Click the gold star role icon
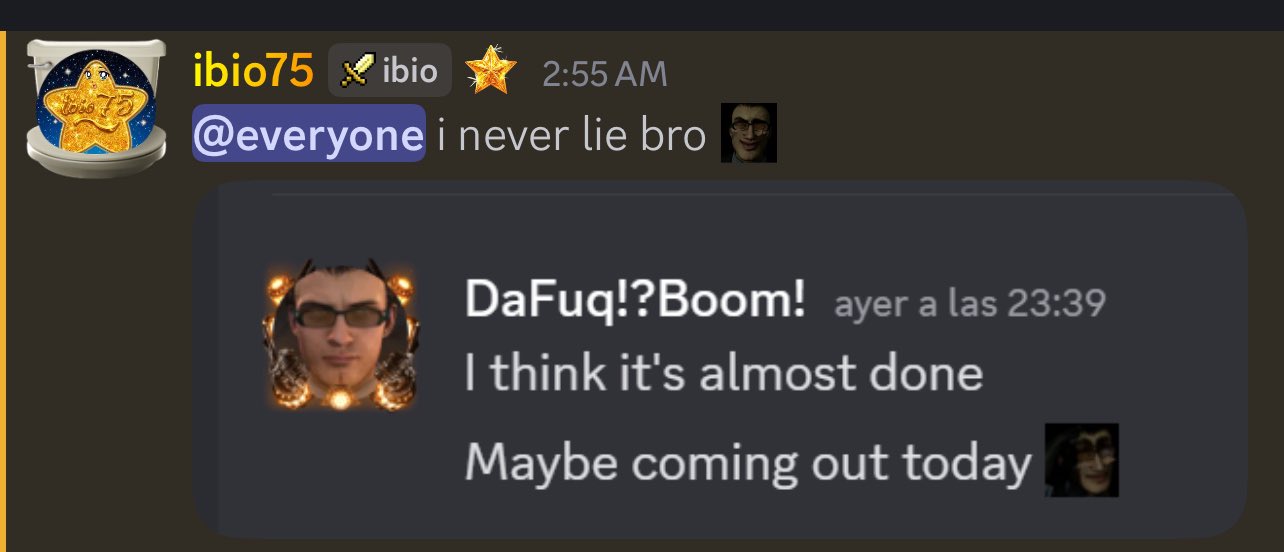The image size is (1284, 552). point(490,71)
